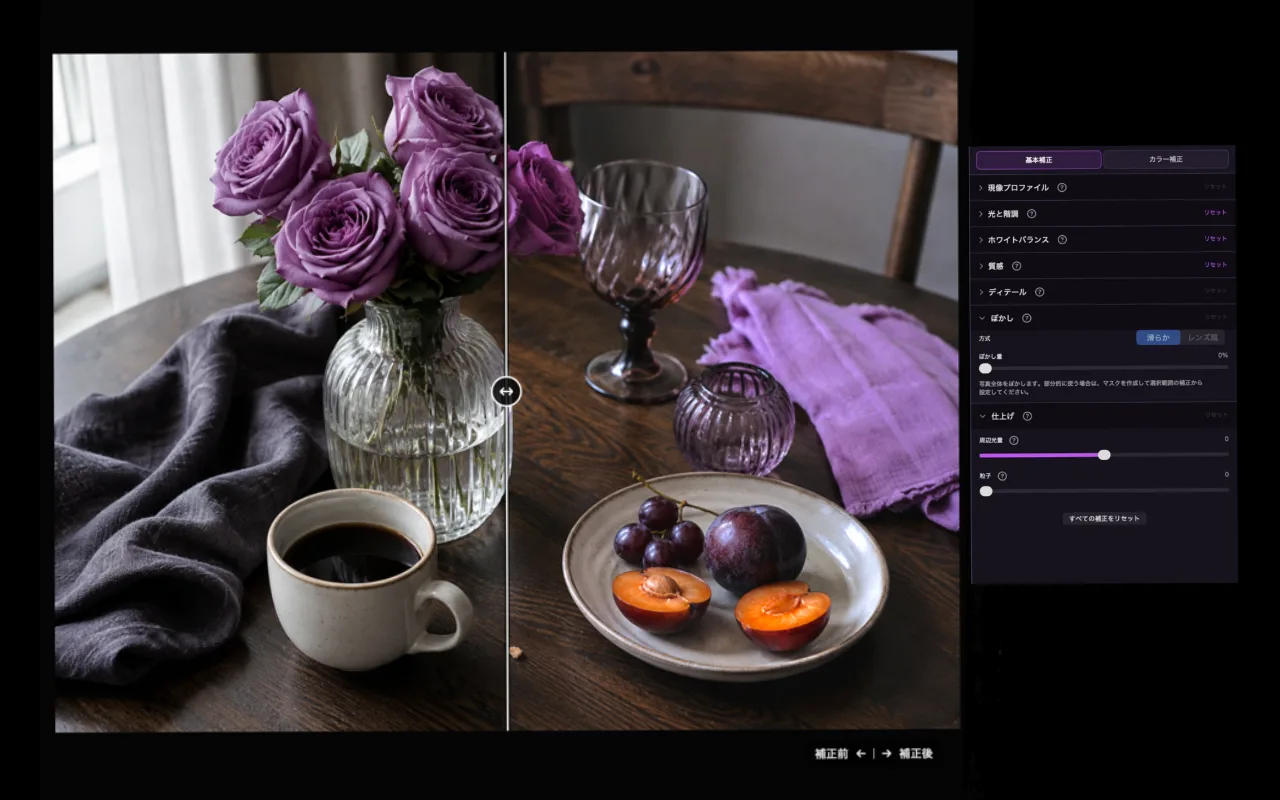Open help icon next to 粒子
Image resolution: width=1280 pixels, height=800 pixels.
click(1002, 476)
